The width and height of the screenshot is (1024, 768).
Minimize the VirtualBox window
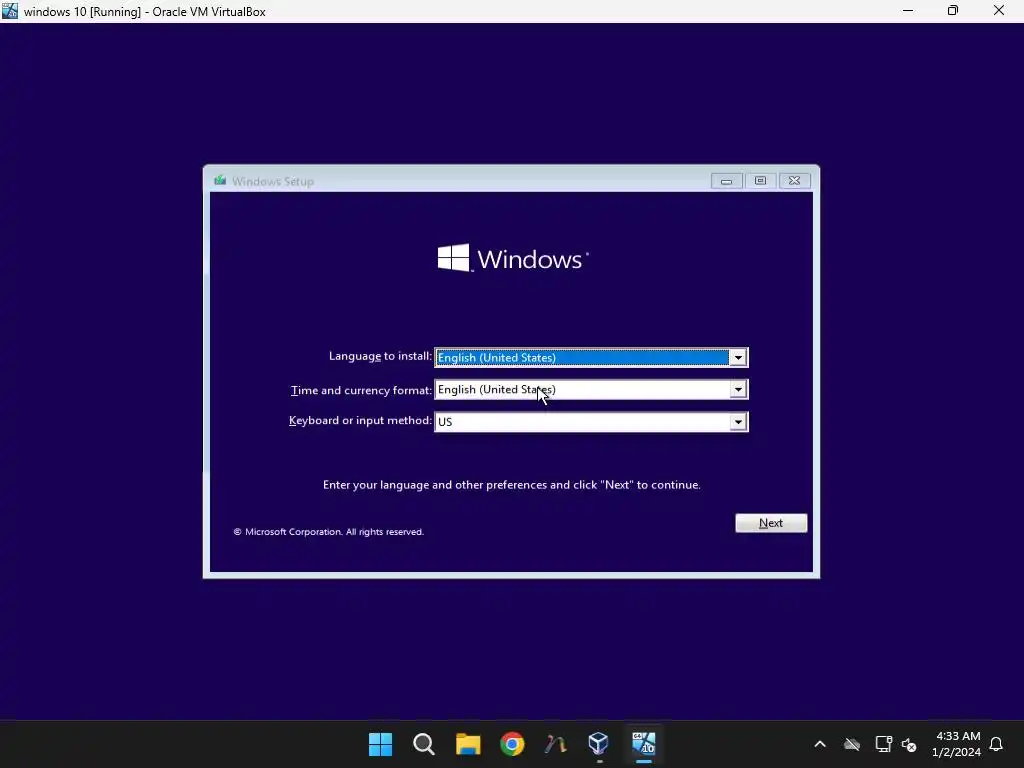tap(908, 11)
